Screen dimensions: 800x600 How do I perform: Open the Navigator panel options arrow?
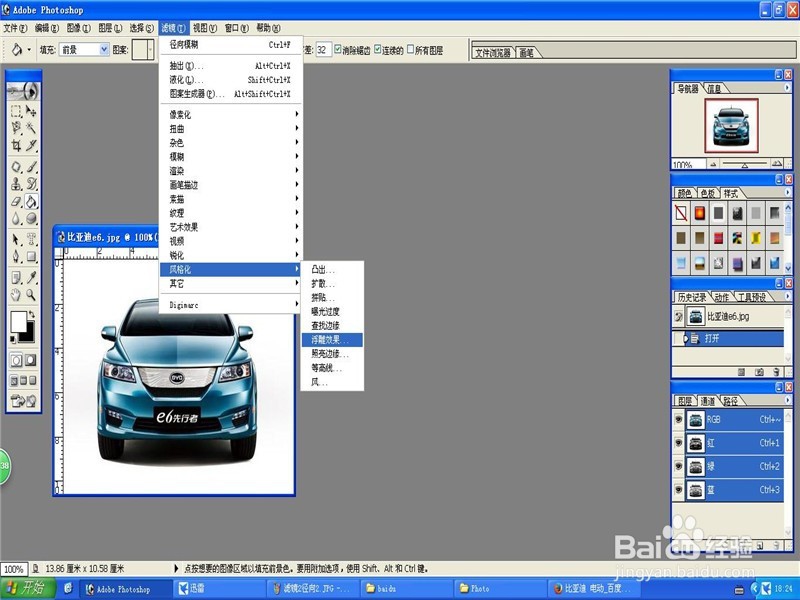[787, 88]
